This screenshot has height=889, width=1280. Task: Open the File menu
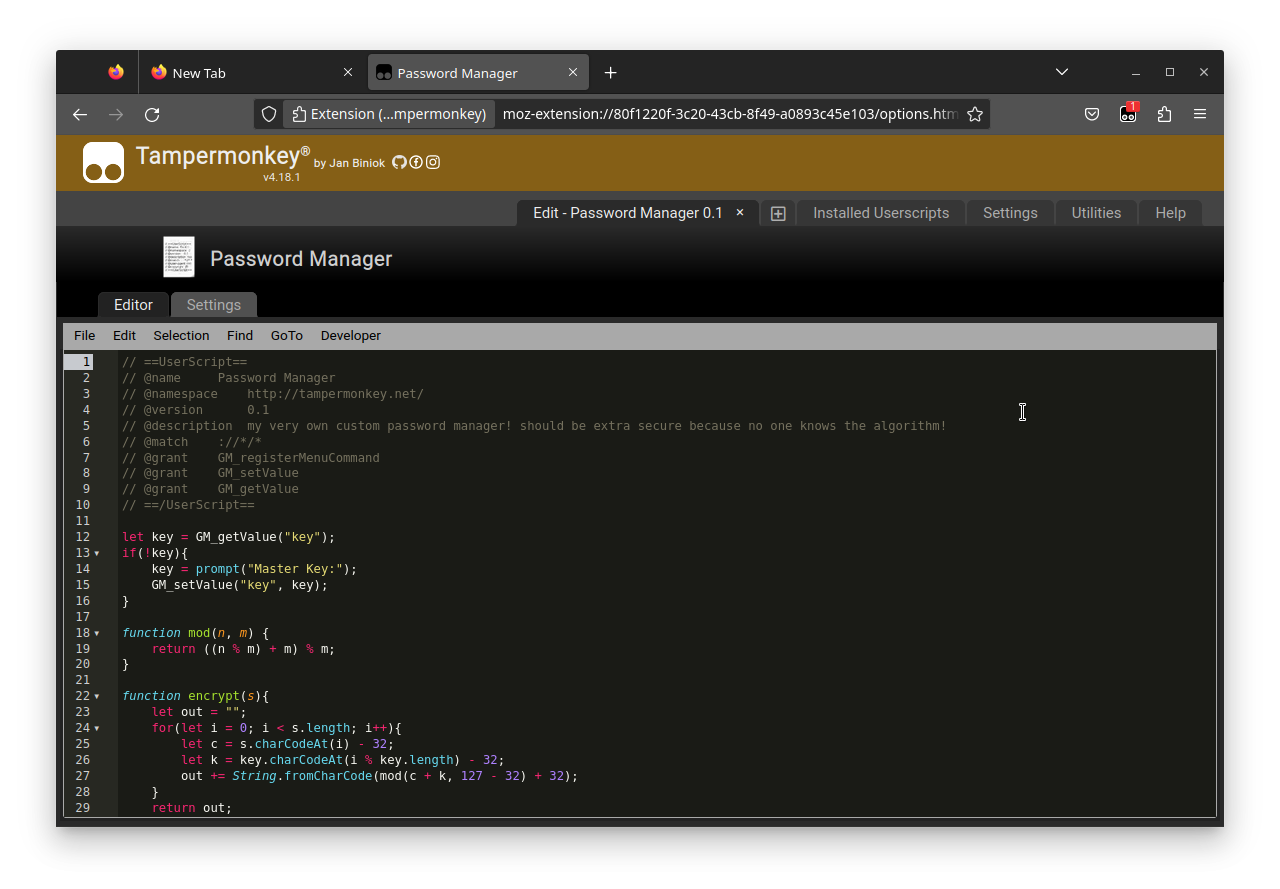(x=84, y=335)
